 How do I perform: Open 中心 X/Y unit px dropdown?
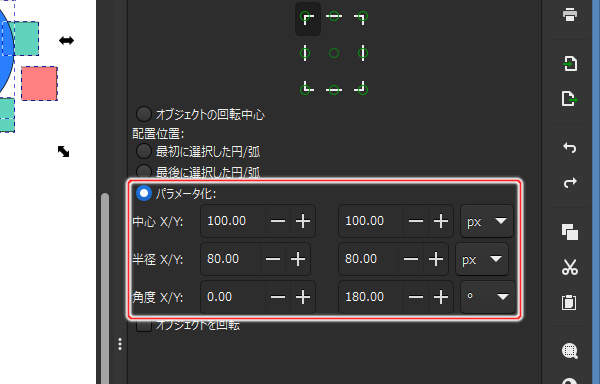(x=487, y=221)
